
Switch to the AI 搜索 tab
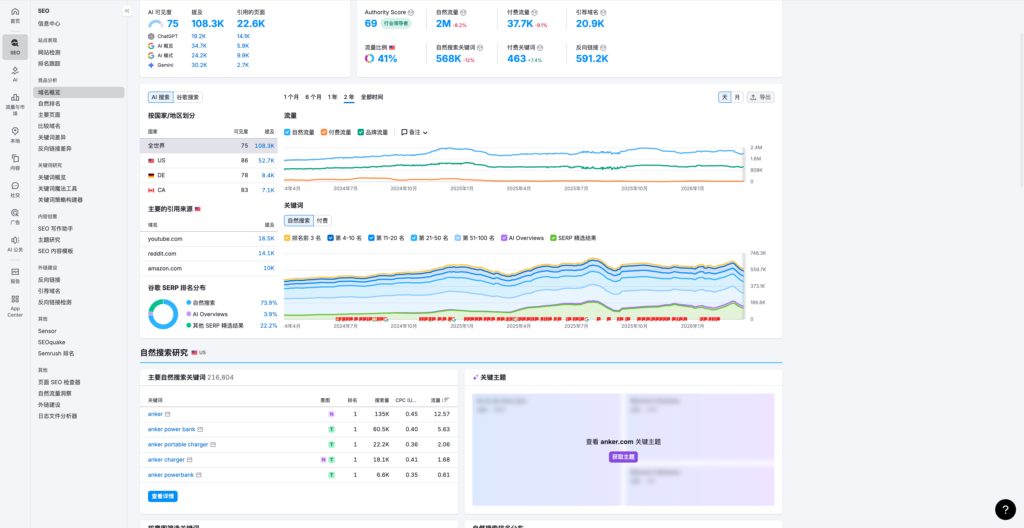[x=161, y=97]
